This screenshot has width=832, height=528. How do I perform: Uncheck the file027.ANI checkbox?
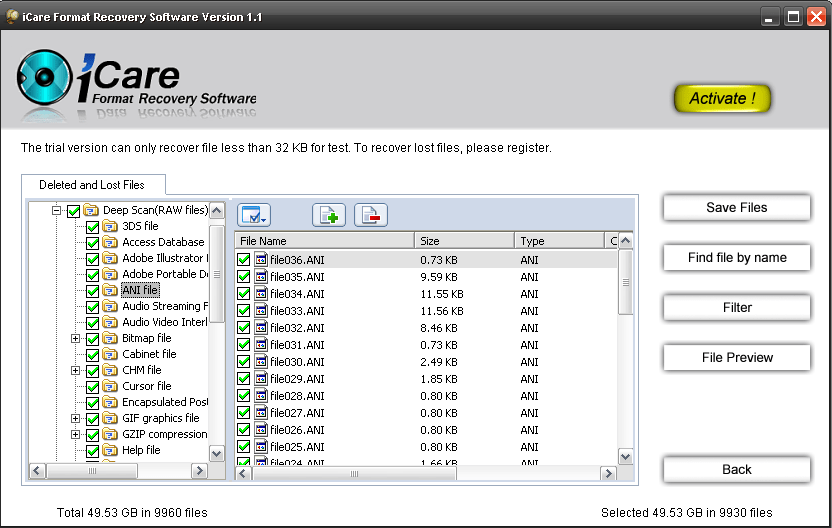coord(244,412)
